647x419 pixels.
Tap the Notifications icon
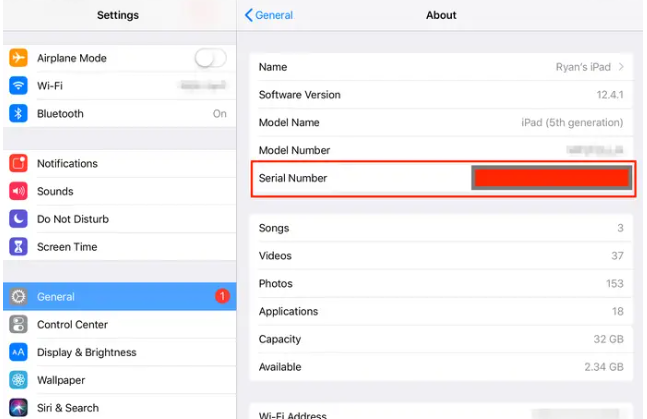pos(18,163)
